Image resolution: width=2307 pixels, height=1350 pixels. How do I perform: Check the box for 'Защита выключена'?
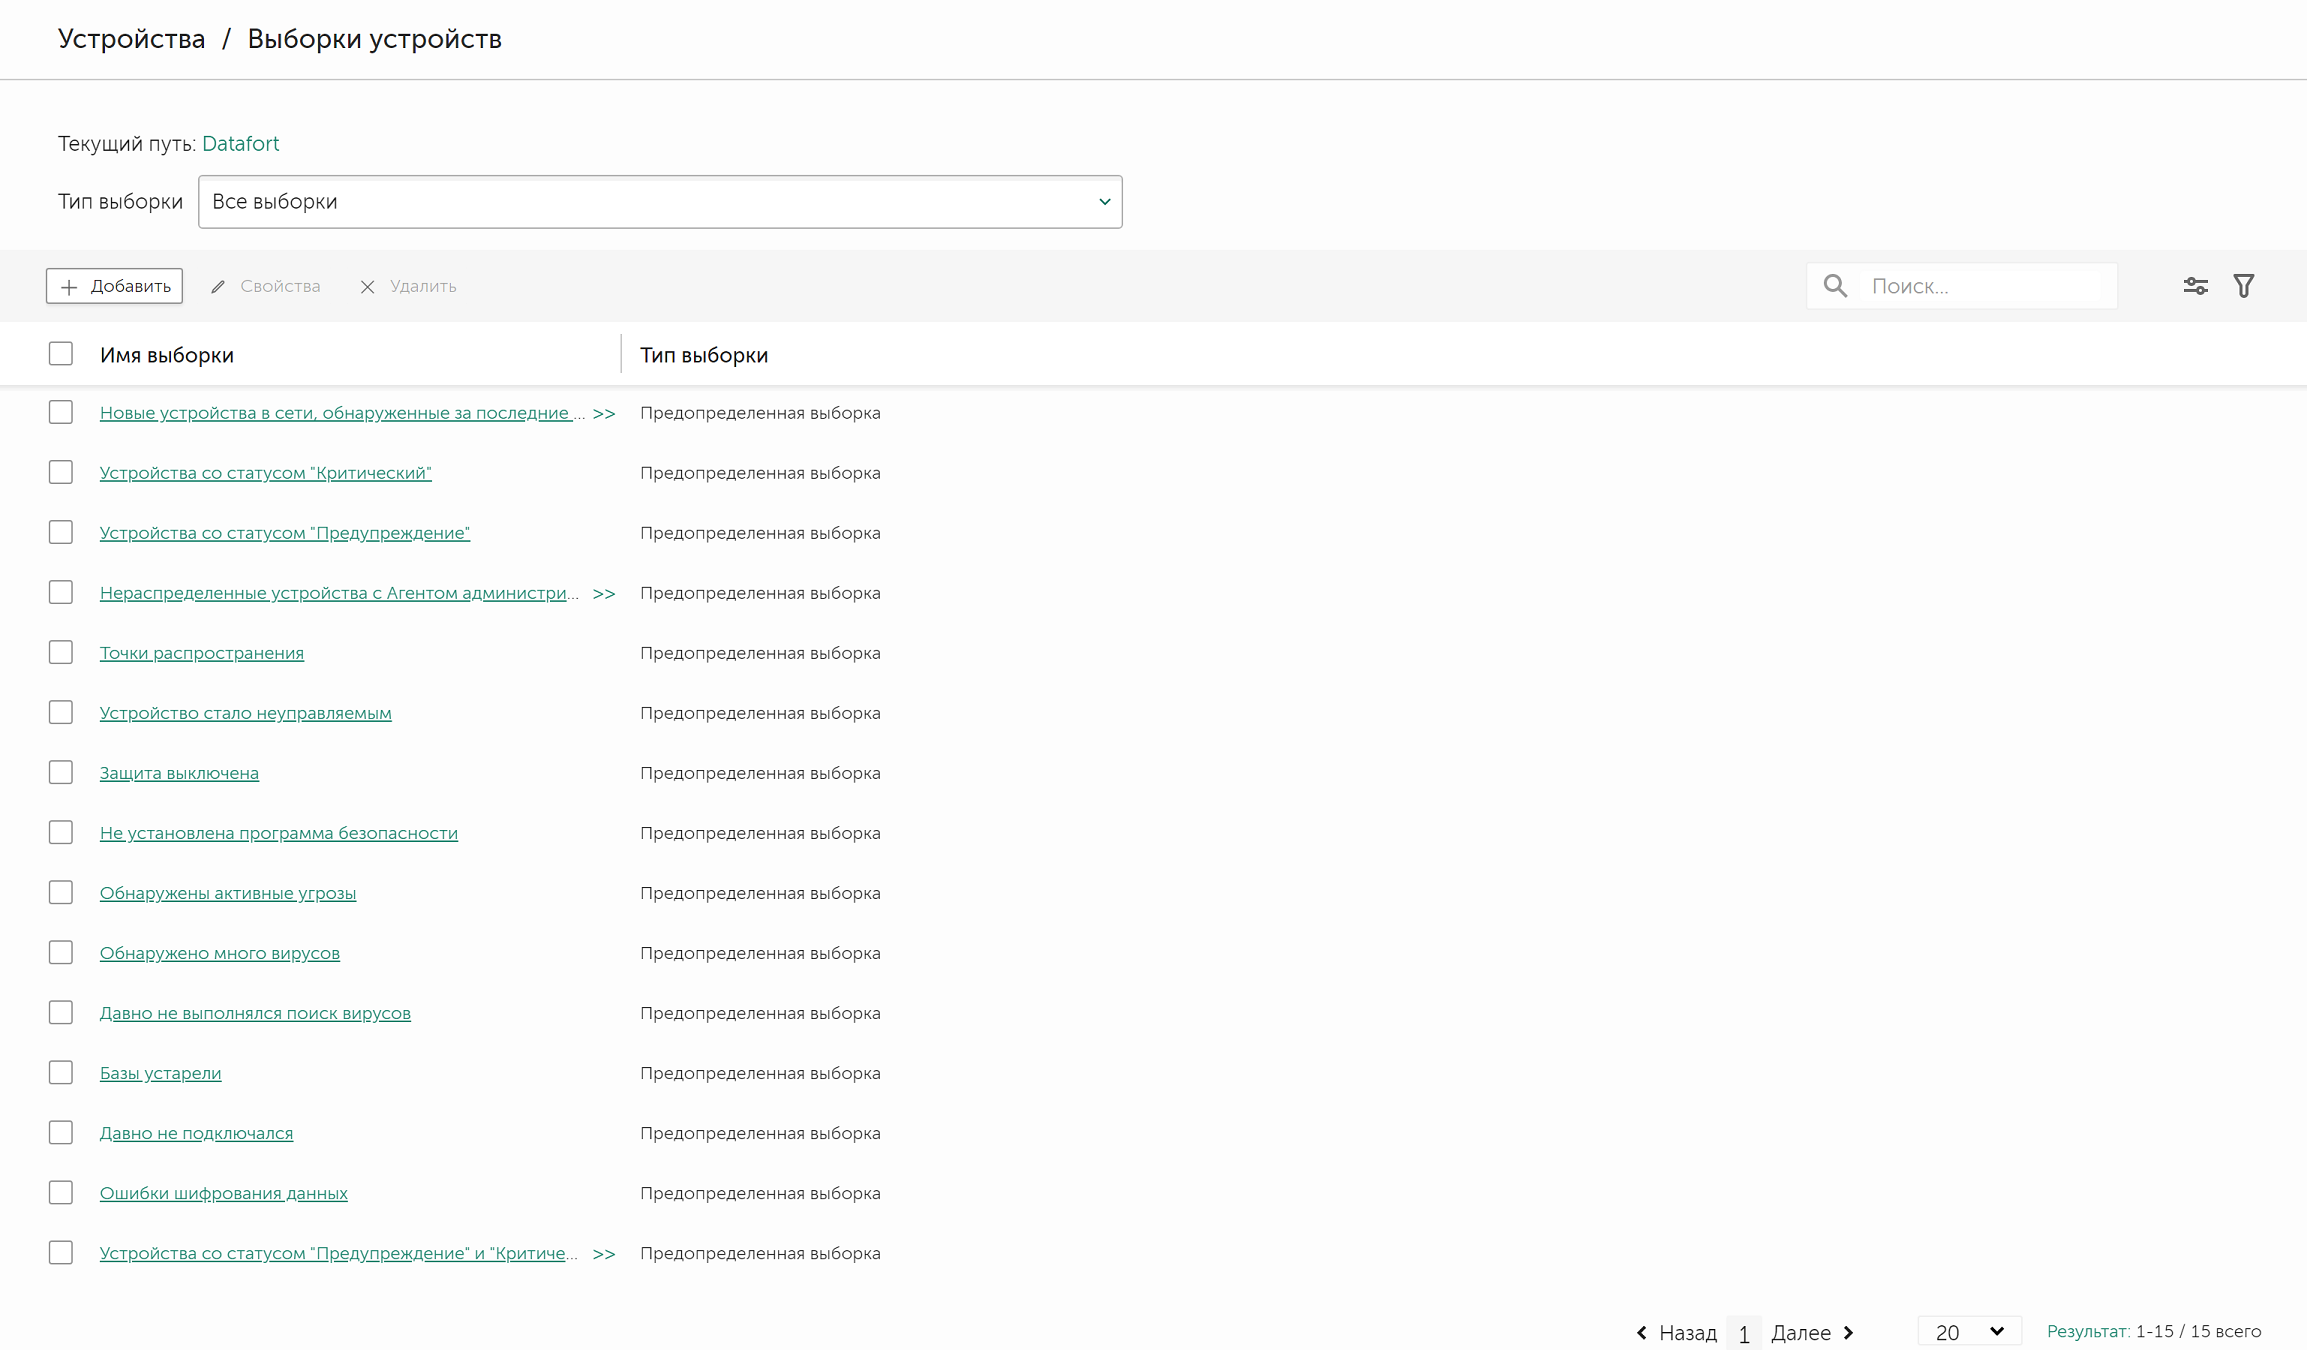pos(61,772)
